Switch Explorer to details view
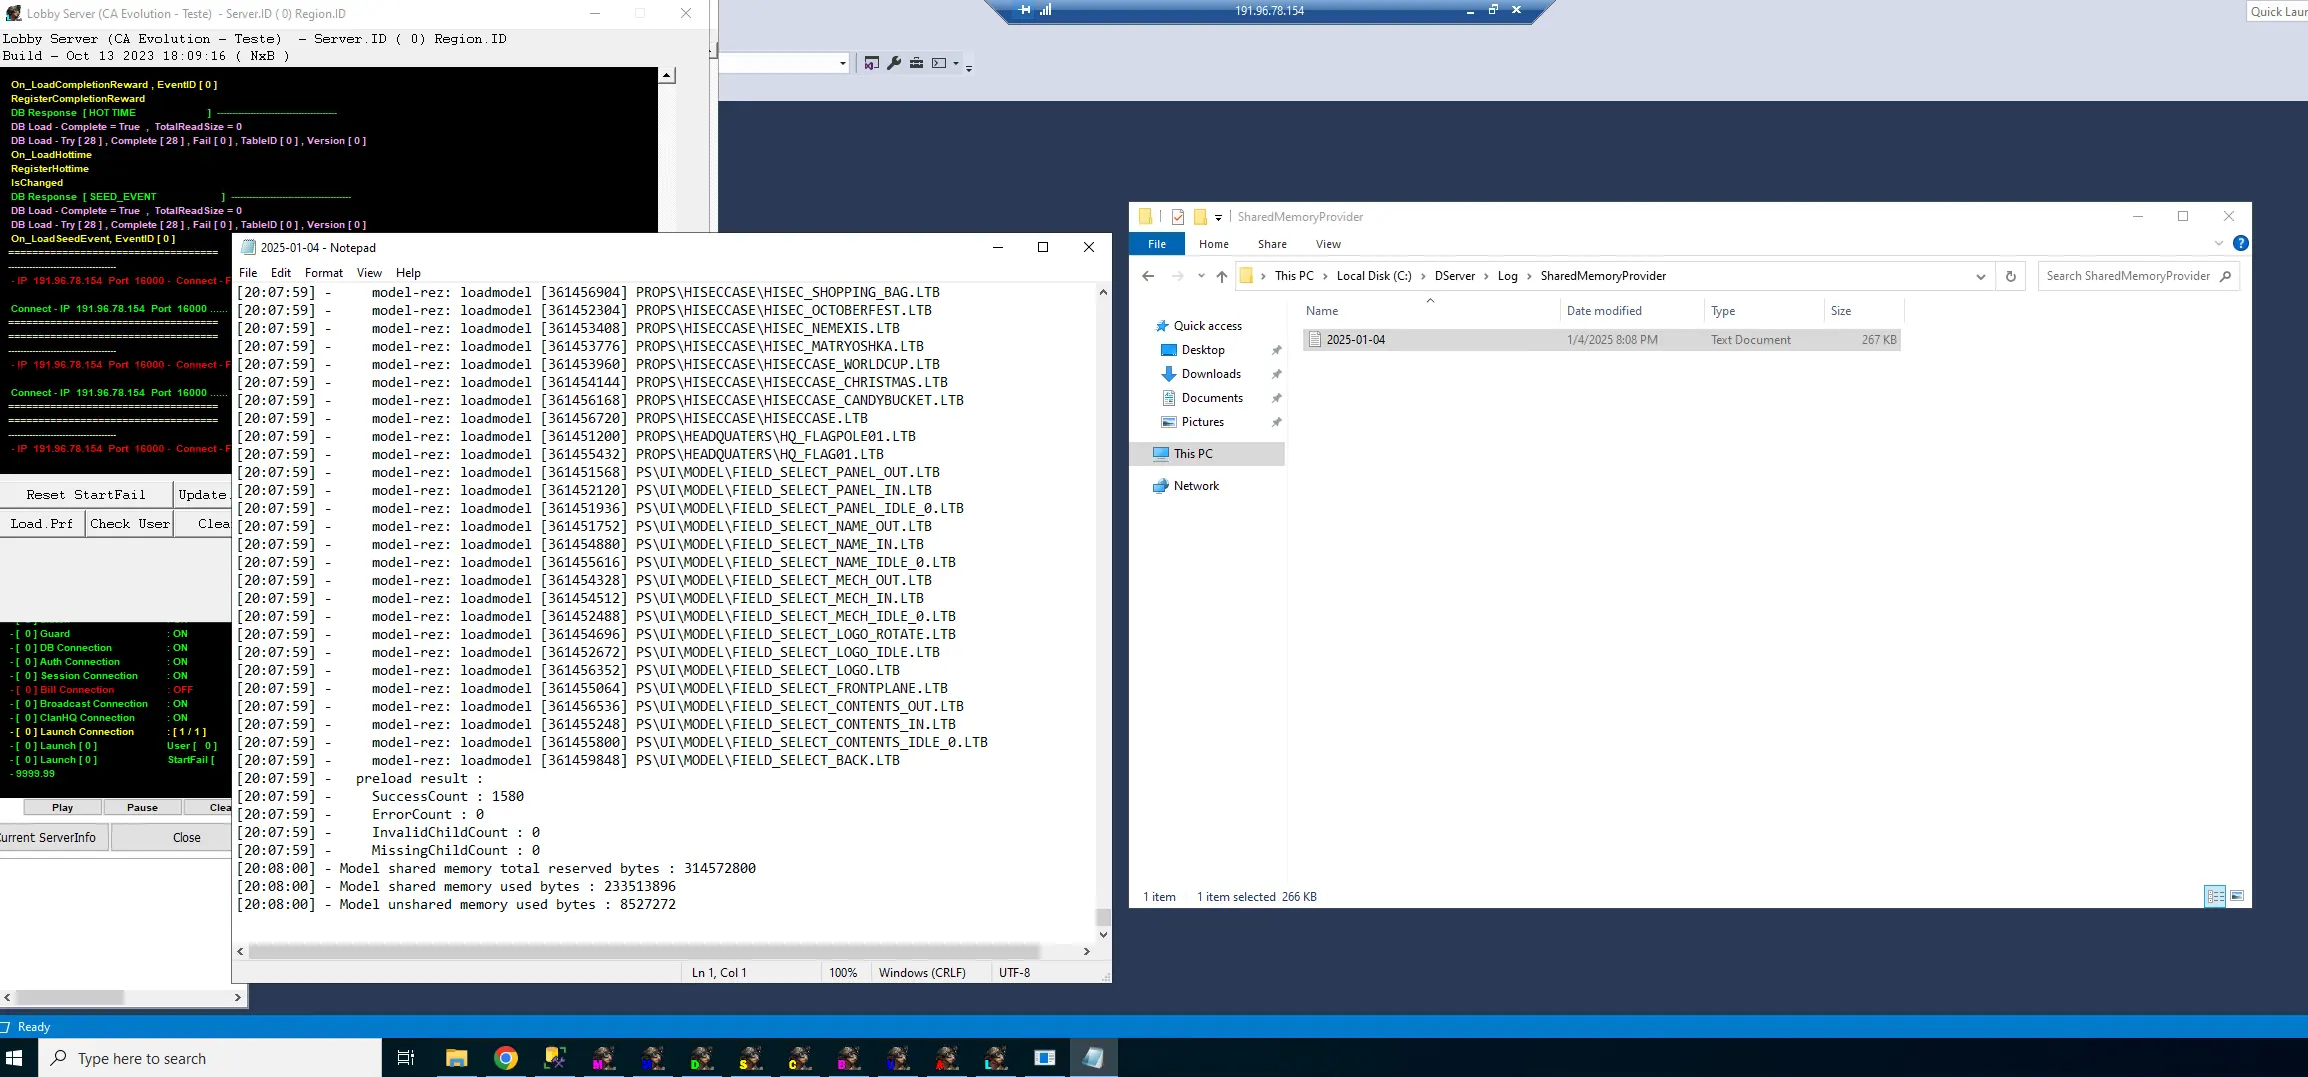The width and height of the screenshot is (2308, 1077). click(x=2215, y=896)
